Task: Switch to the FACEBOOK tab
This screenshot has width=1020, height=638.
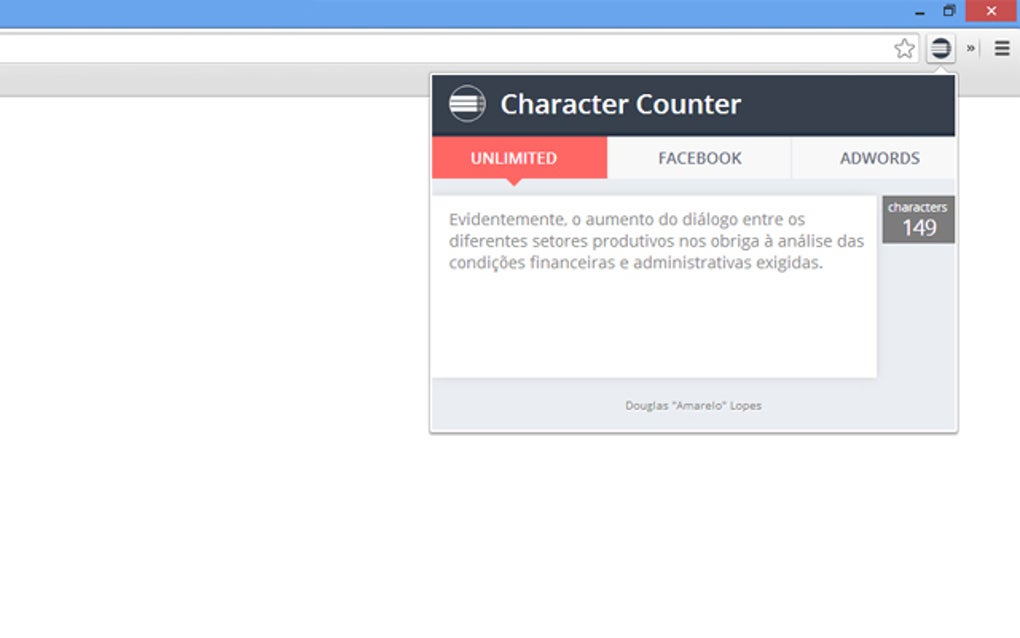Action: coord(699,158)
